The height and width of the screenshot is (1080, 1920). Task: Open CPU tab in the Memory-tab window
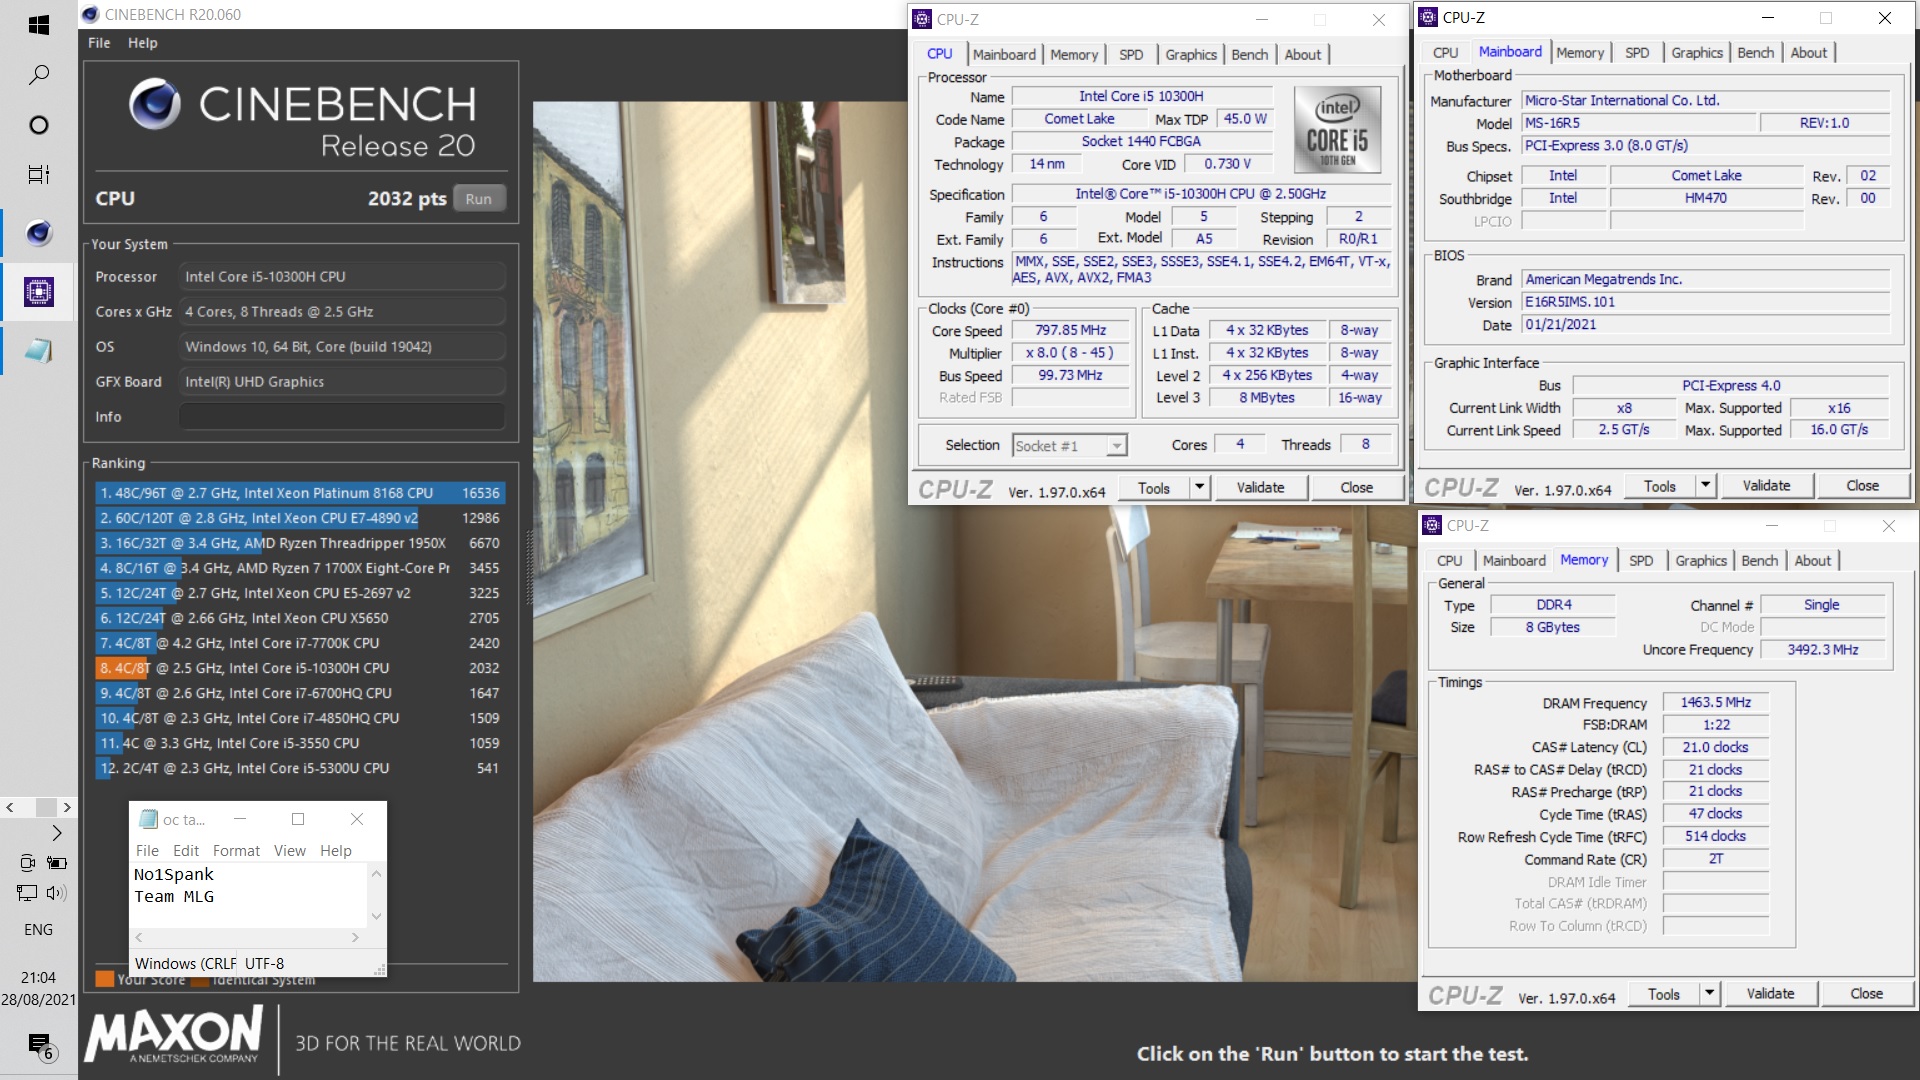click(x=1449, y=561)
